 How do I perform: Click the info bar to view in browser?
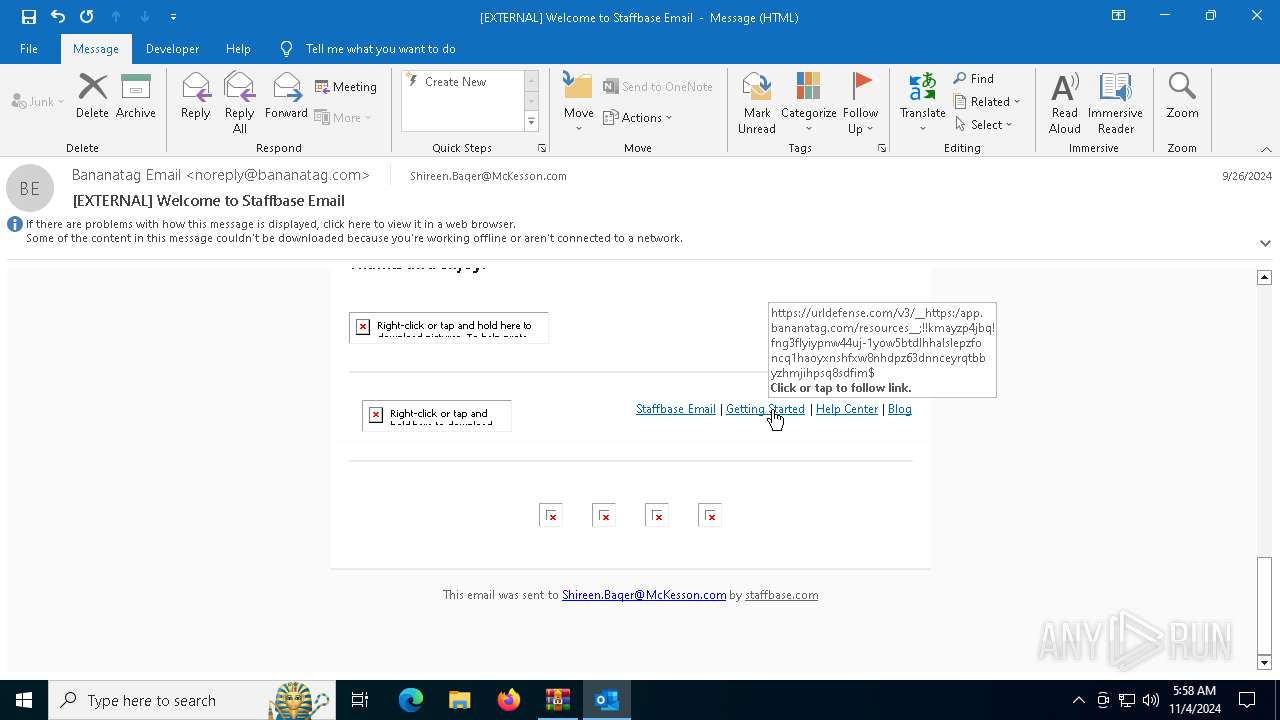[354, 231]
